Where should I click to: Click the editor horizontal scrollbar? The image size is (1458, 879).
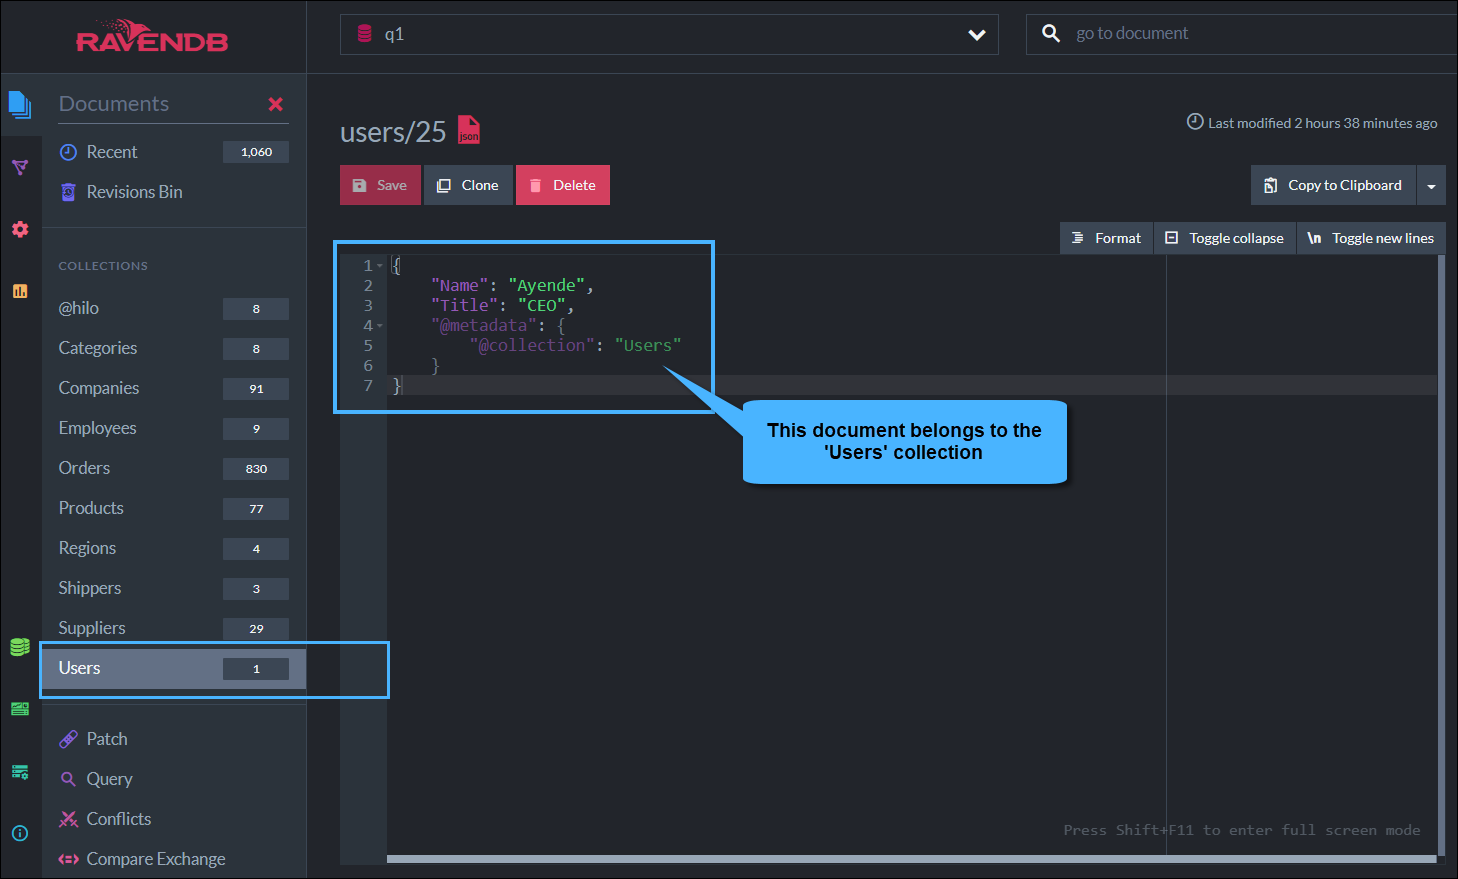[912, 859]
